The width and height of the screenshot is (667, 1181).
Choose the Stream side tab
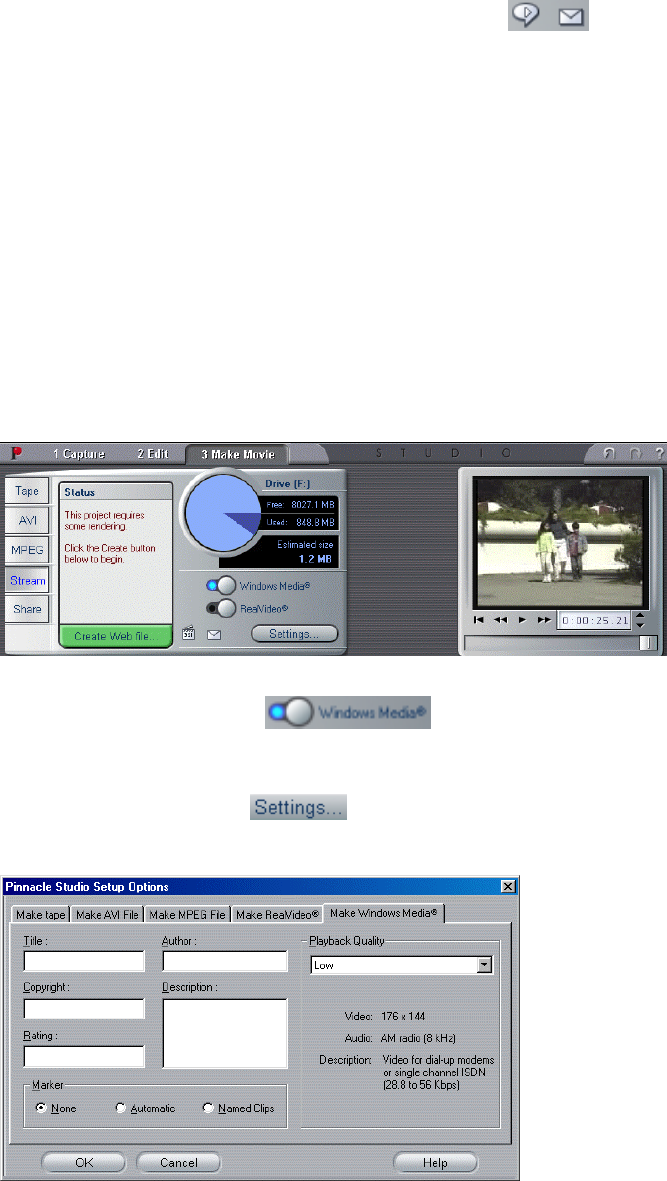27,581
